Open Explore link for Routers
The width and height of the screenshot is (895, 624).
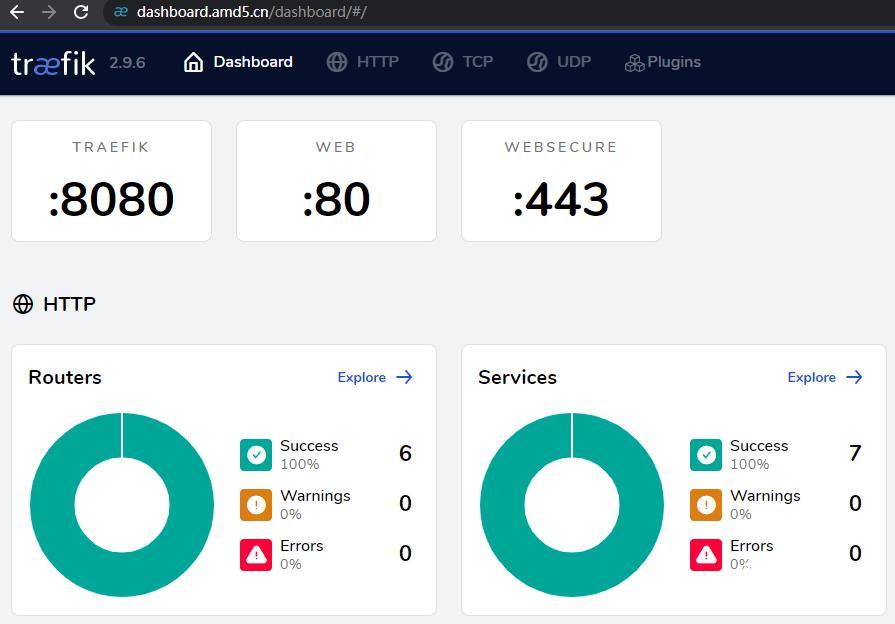(x=374, y=377)
